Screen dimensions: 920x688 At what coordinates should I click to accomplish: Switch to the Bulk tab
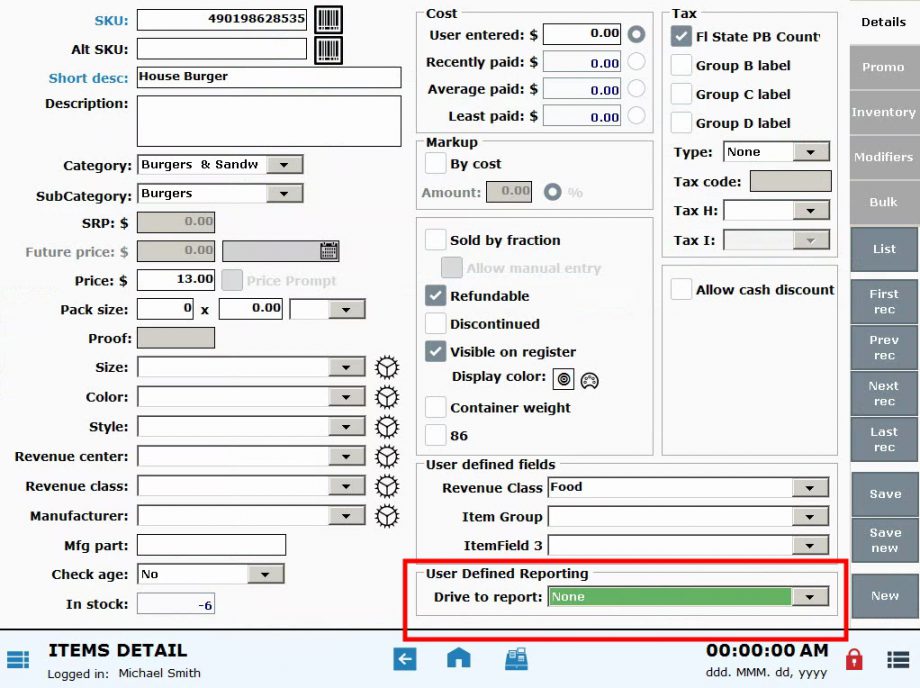pos(884,202)
